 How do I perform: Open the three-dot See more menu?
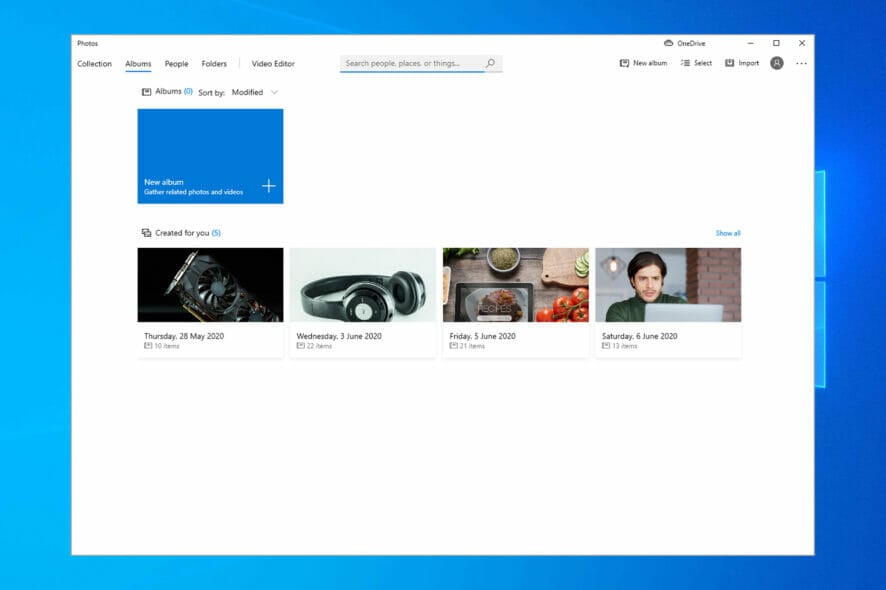tap(801, 63)
